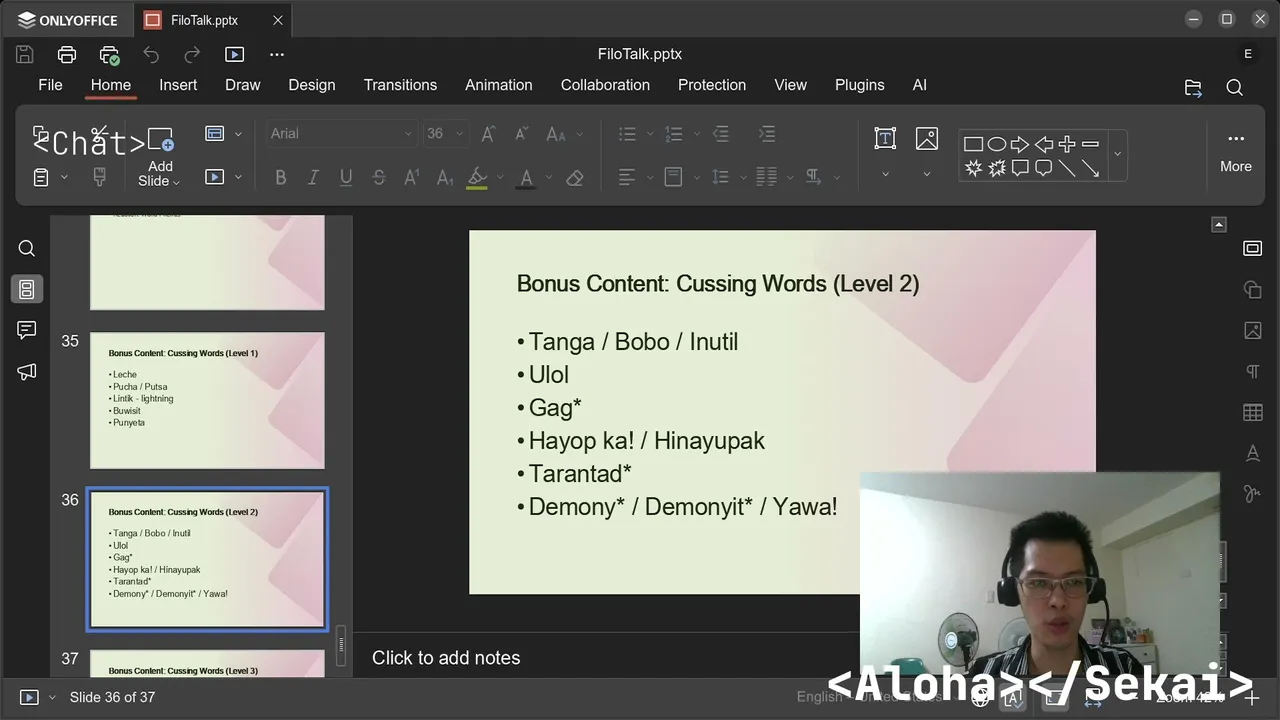This screenshot has height=720, width=1280.
Task: Insert a text box
Action: (885, 139)
